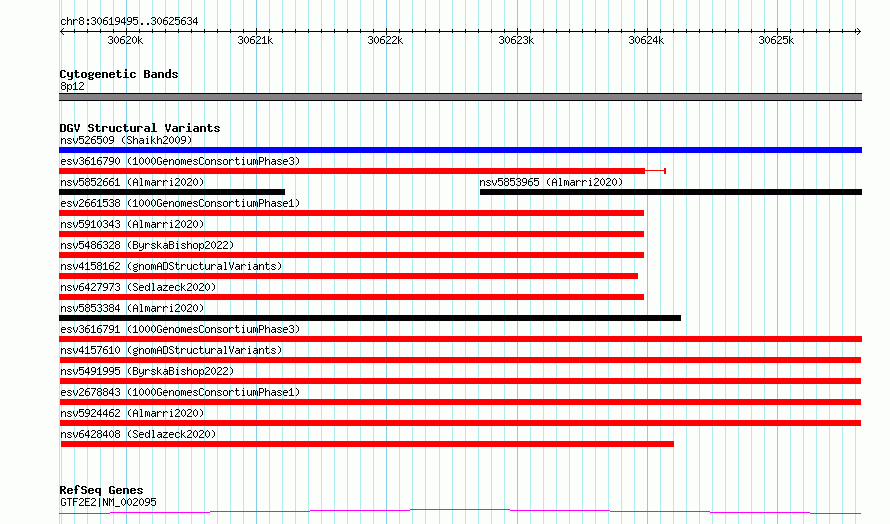Click the left arrowhead of the ruler
This screenshot has width=890, height=524.
(62, 32)
